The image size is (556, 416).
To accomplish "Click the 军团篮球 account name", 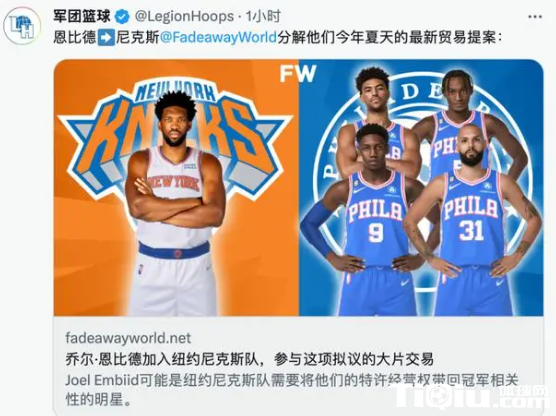I will coord(82,16).
